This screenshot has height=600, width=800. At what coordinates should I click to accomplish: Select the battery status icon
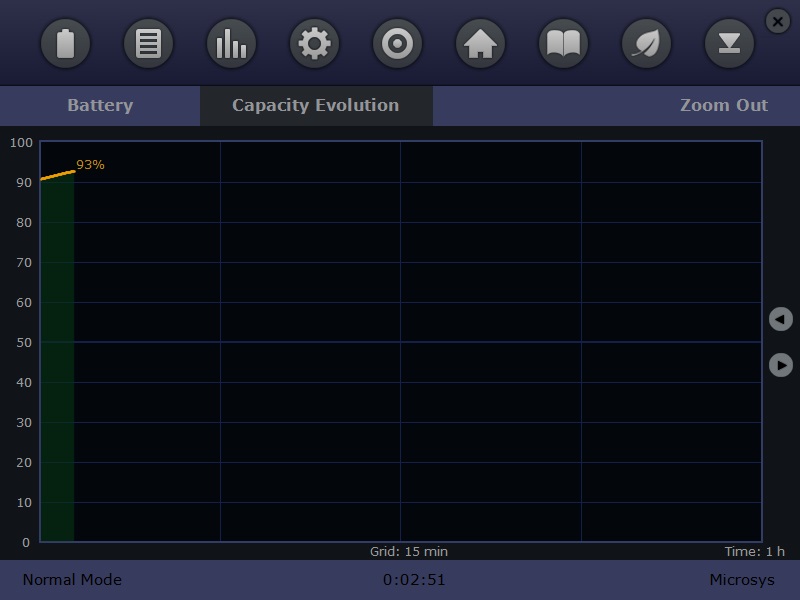pos(65,43)
